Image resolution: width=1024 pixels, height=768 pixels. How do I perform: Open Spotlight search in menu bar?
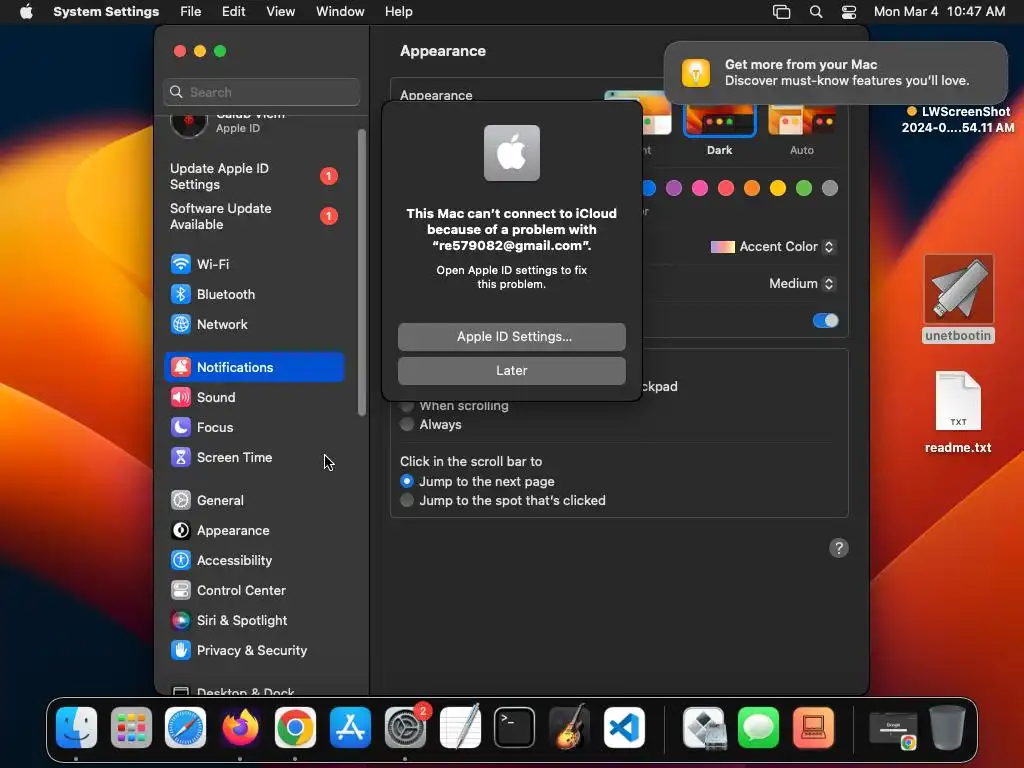(x=816, y=12)
